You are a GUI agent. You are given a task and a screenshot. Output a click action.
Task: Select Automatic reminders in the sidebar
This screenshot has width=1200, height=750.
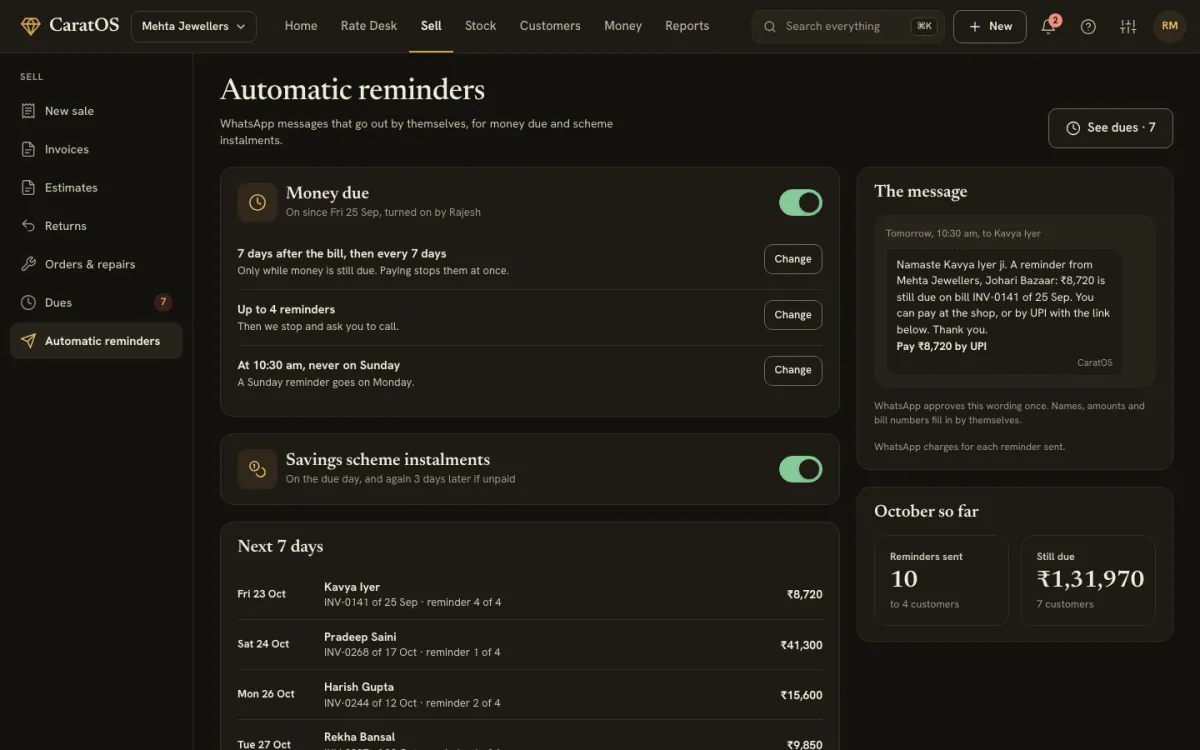(96, 341)
